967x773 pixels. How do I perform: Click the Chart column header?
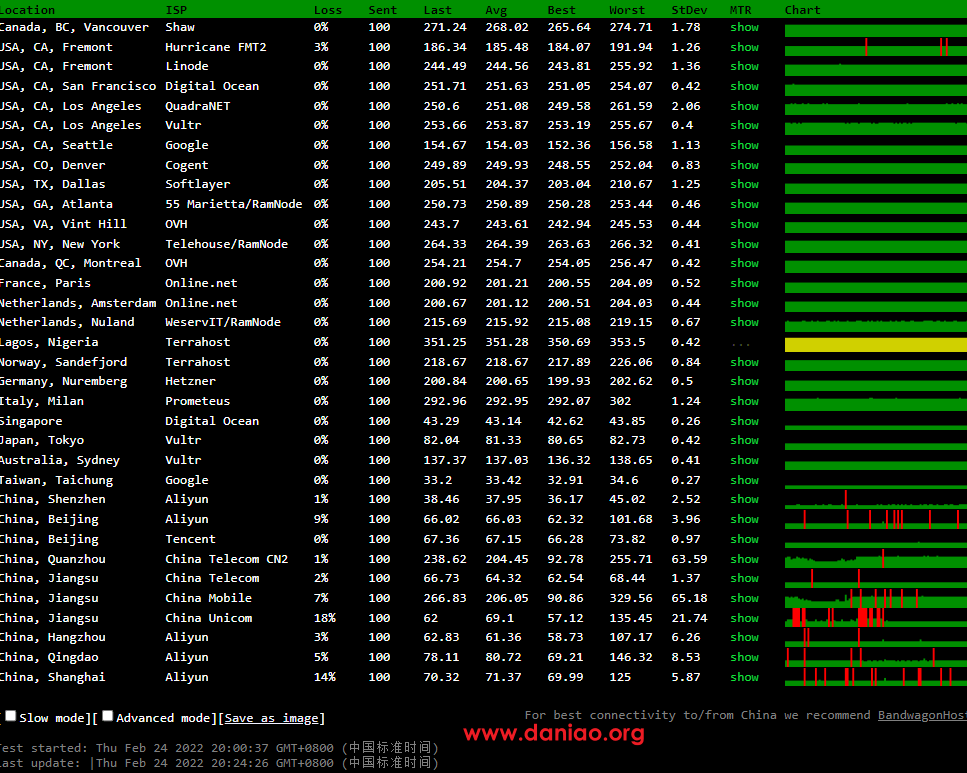(802, 10)
